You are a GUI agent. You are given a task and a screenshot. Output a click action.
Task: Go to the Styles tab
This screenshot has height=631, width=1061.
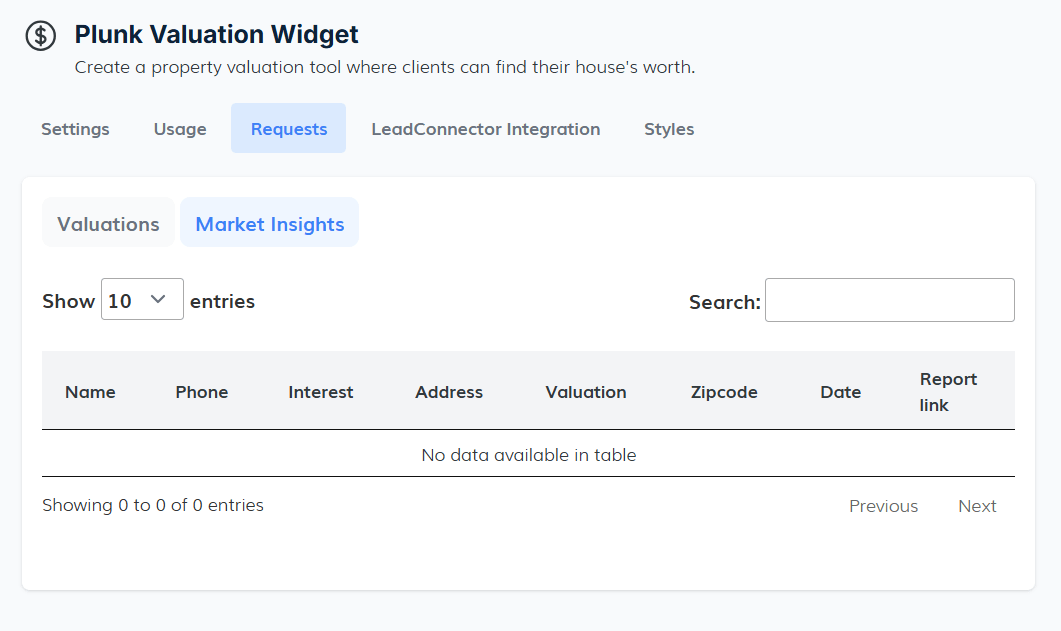click(669, 129)
